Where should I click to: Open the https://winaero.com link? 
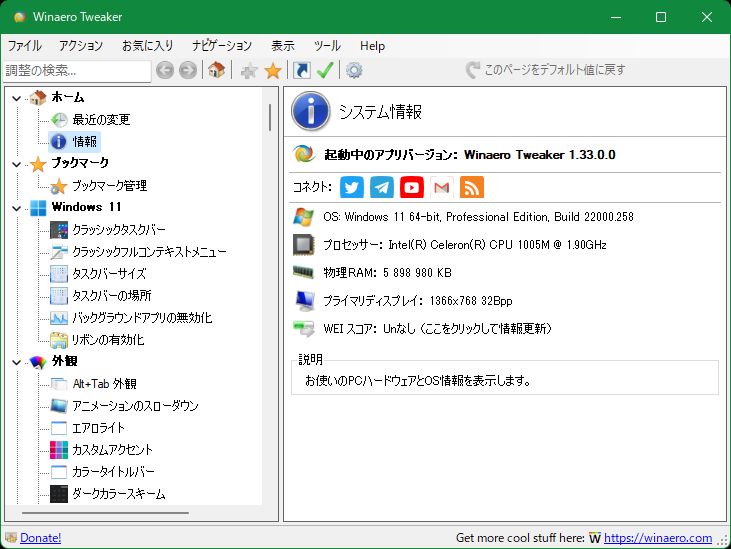point(658,538)
